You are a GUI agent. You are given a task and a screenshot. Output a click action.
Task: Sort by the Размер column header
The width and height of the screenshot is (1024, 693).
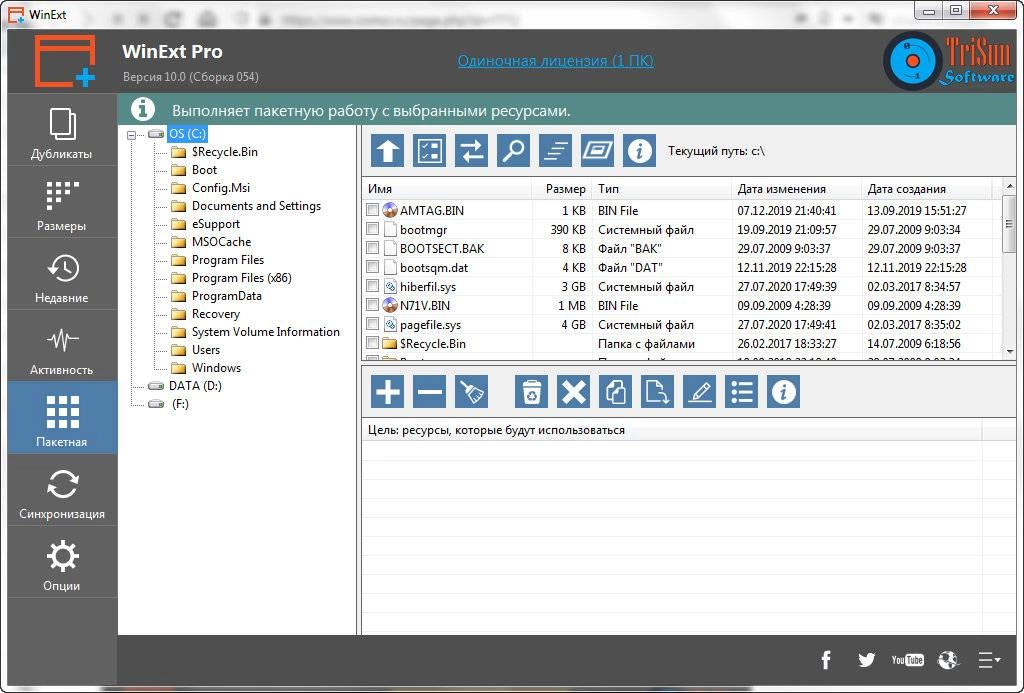562,189
